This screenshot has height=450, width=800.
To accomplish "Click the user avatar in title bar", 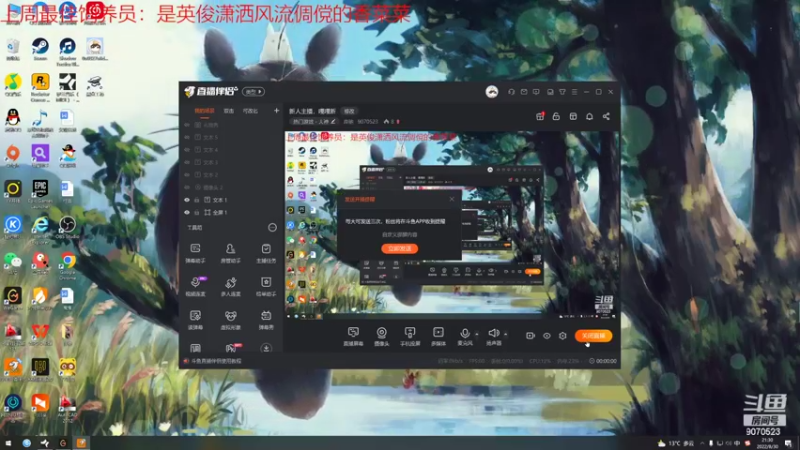I will [x=491, y=92].
